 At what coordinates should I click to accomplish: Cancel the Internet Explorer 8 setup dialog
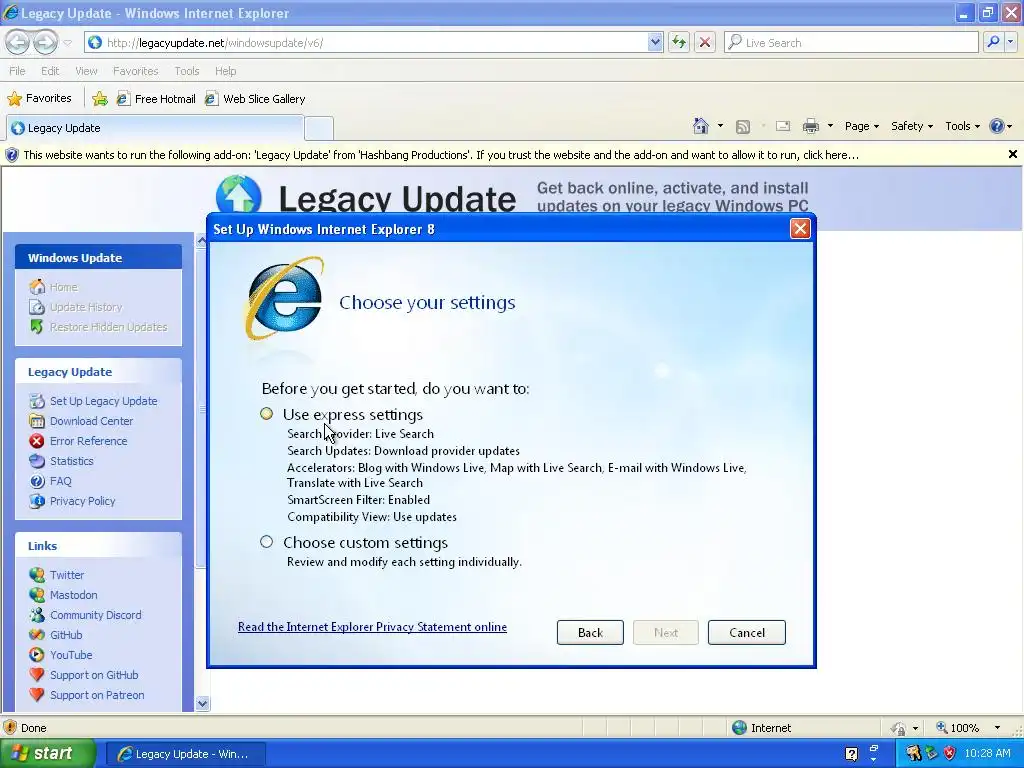pos(746,632)
